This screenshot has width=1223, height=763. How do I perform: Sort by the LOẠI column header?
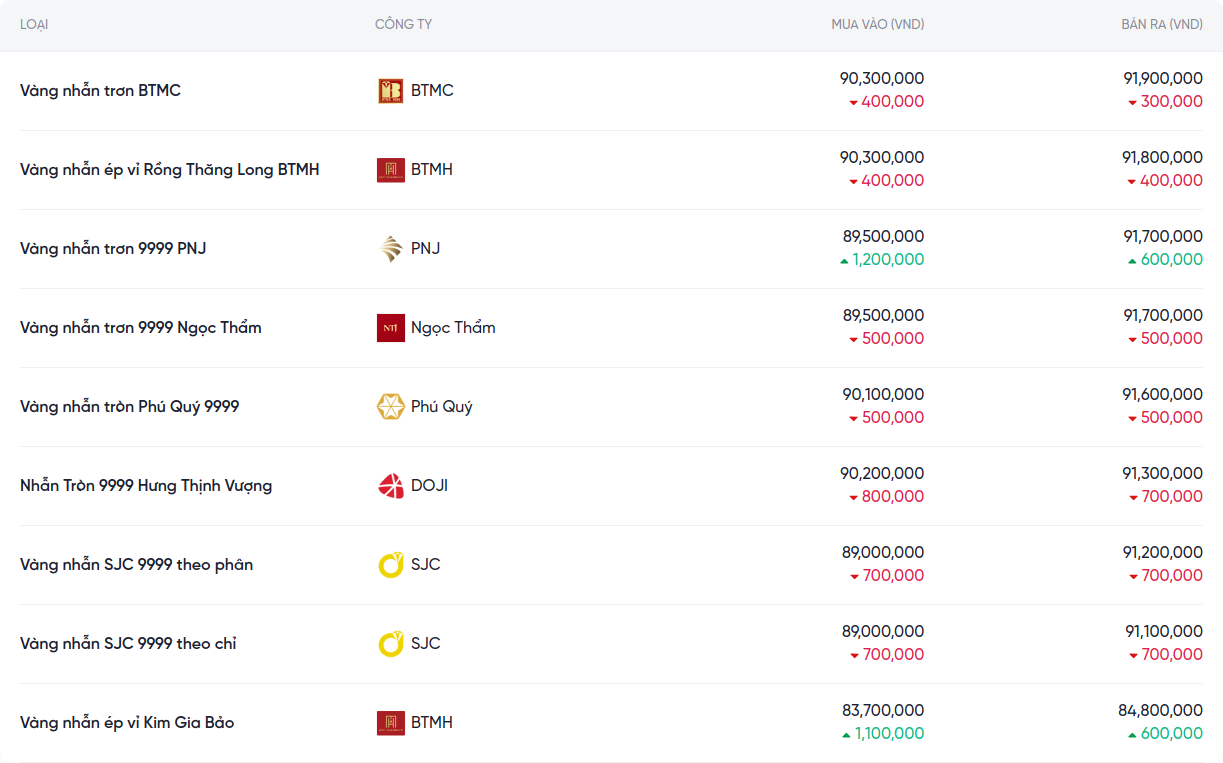pyautogui.click(x=34, y=24)
